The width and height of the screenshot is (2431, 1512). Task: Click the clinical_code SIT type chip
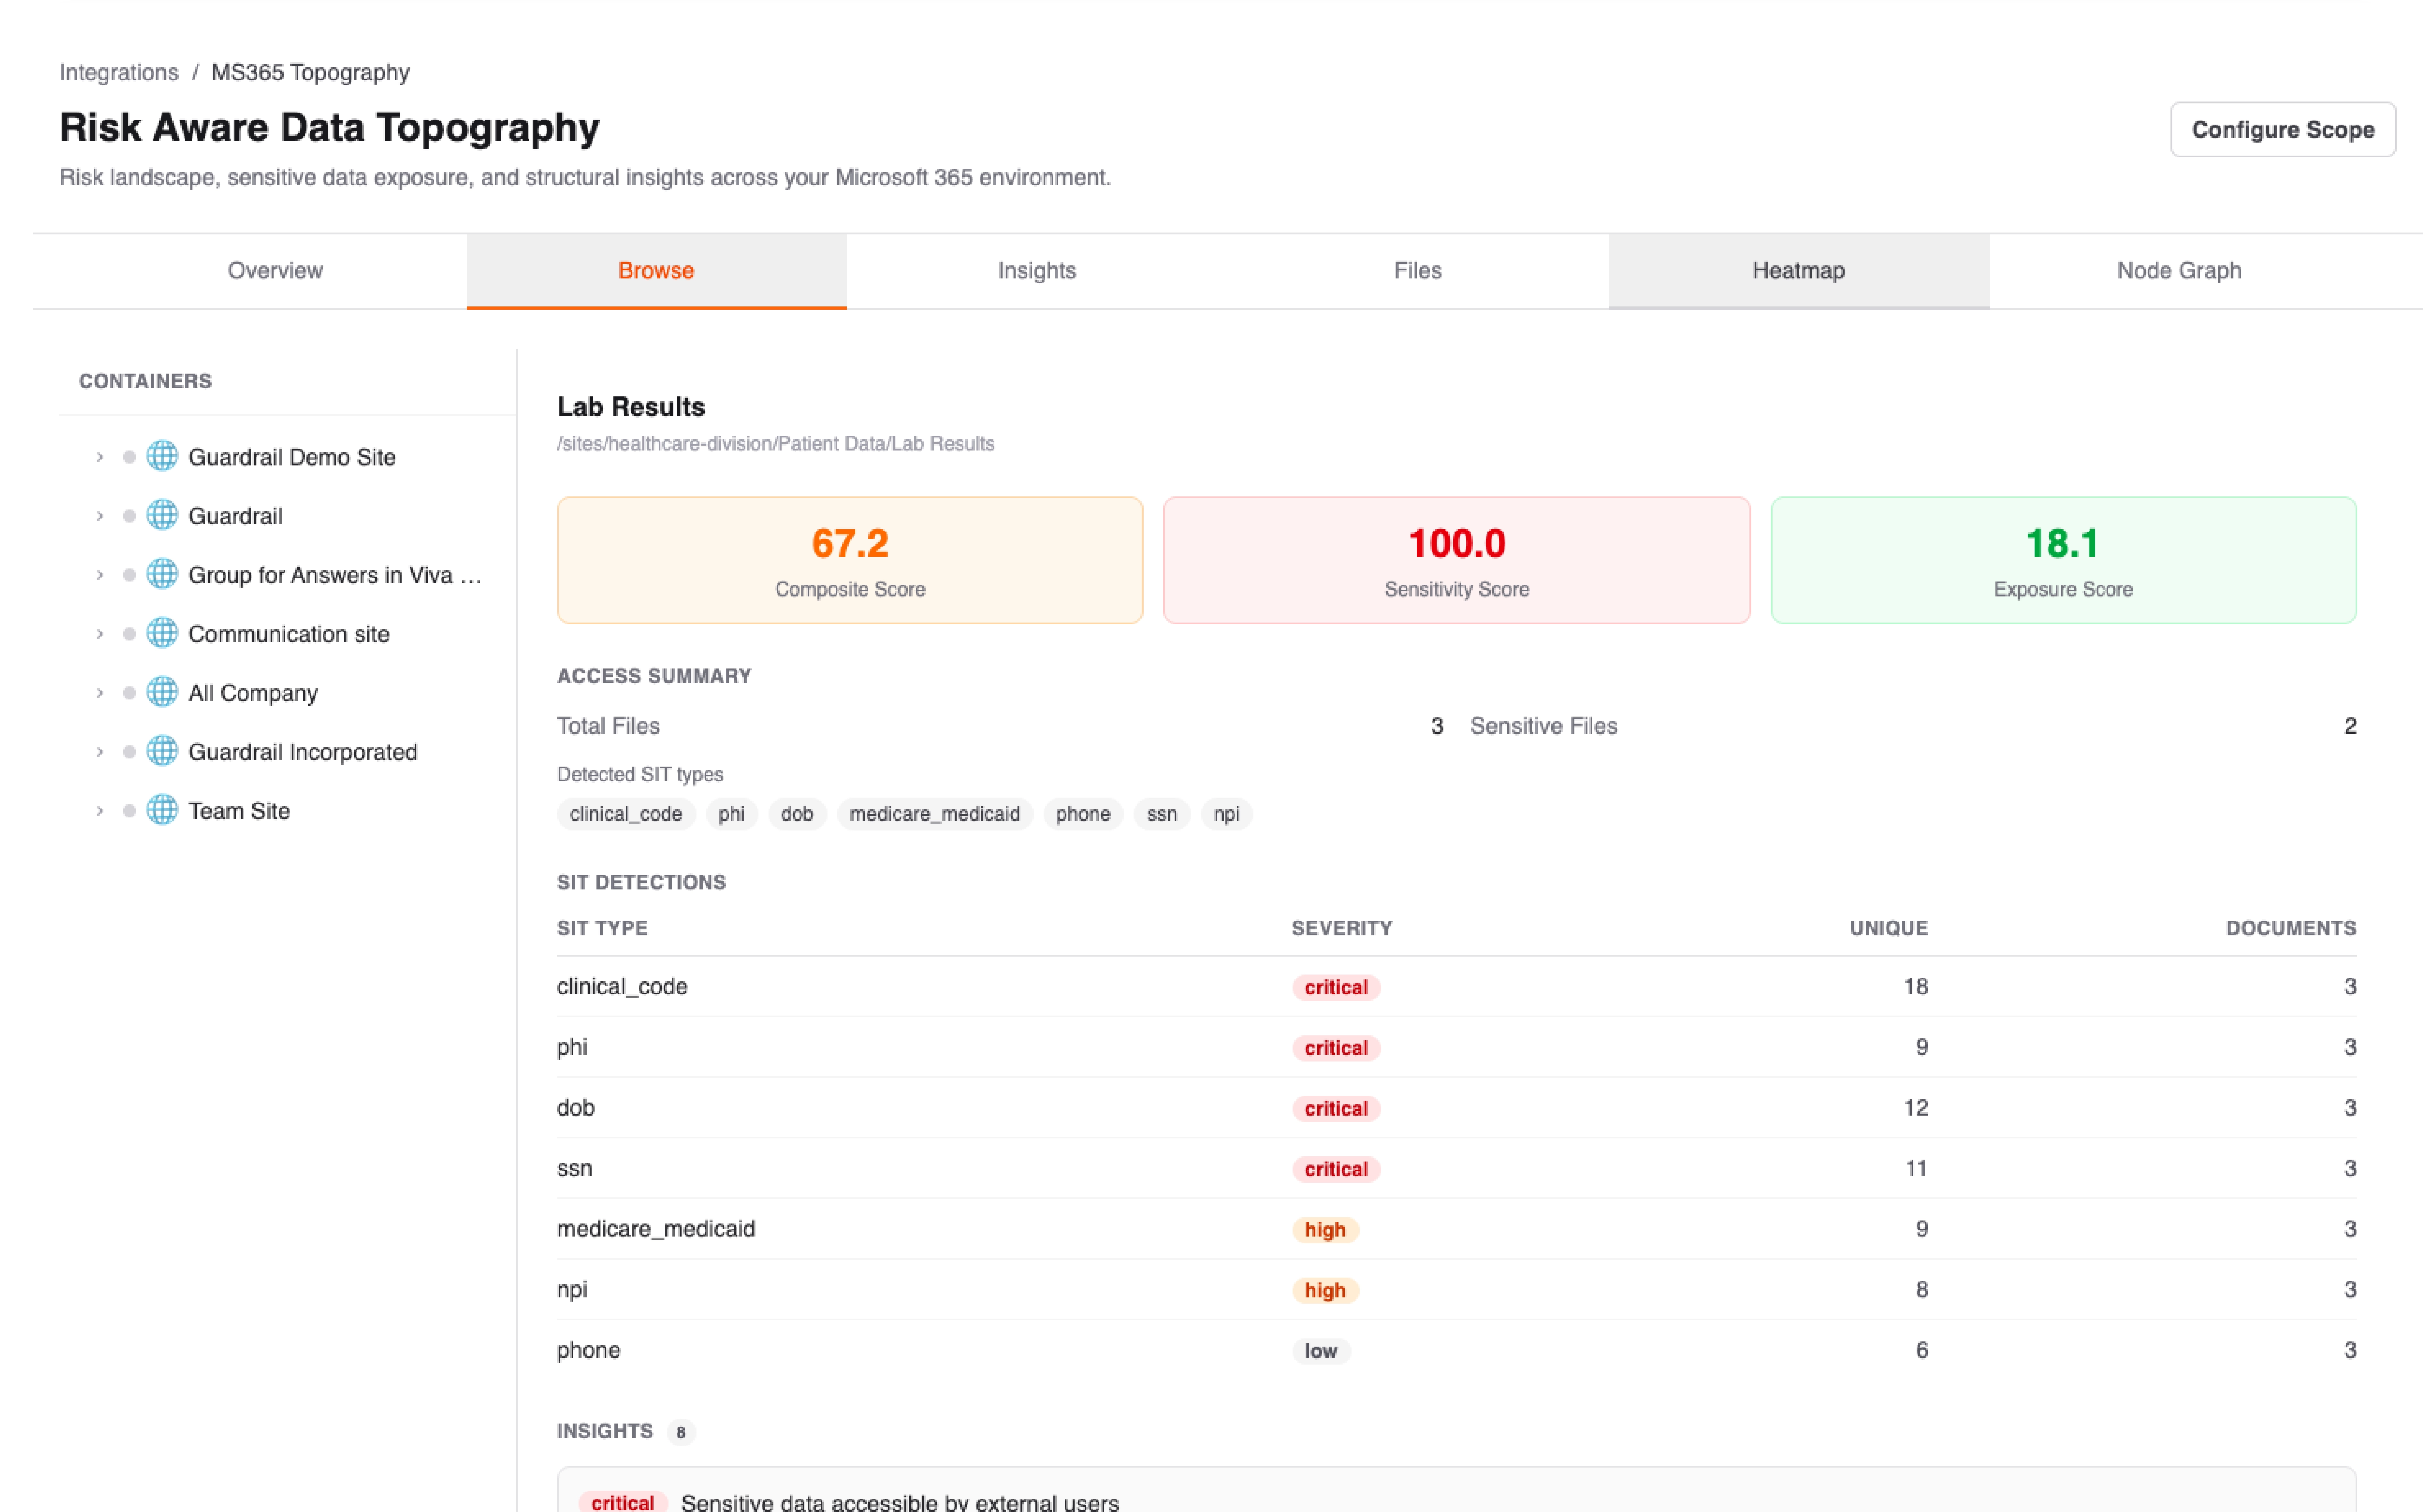click(x=626, y=814)
